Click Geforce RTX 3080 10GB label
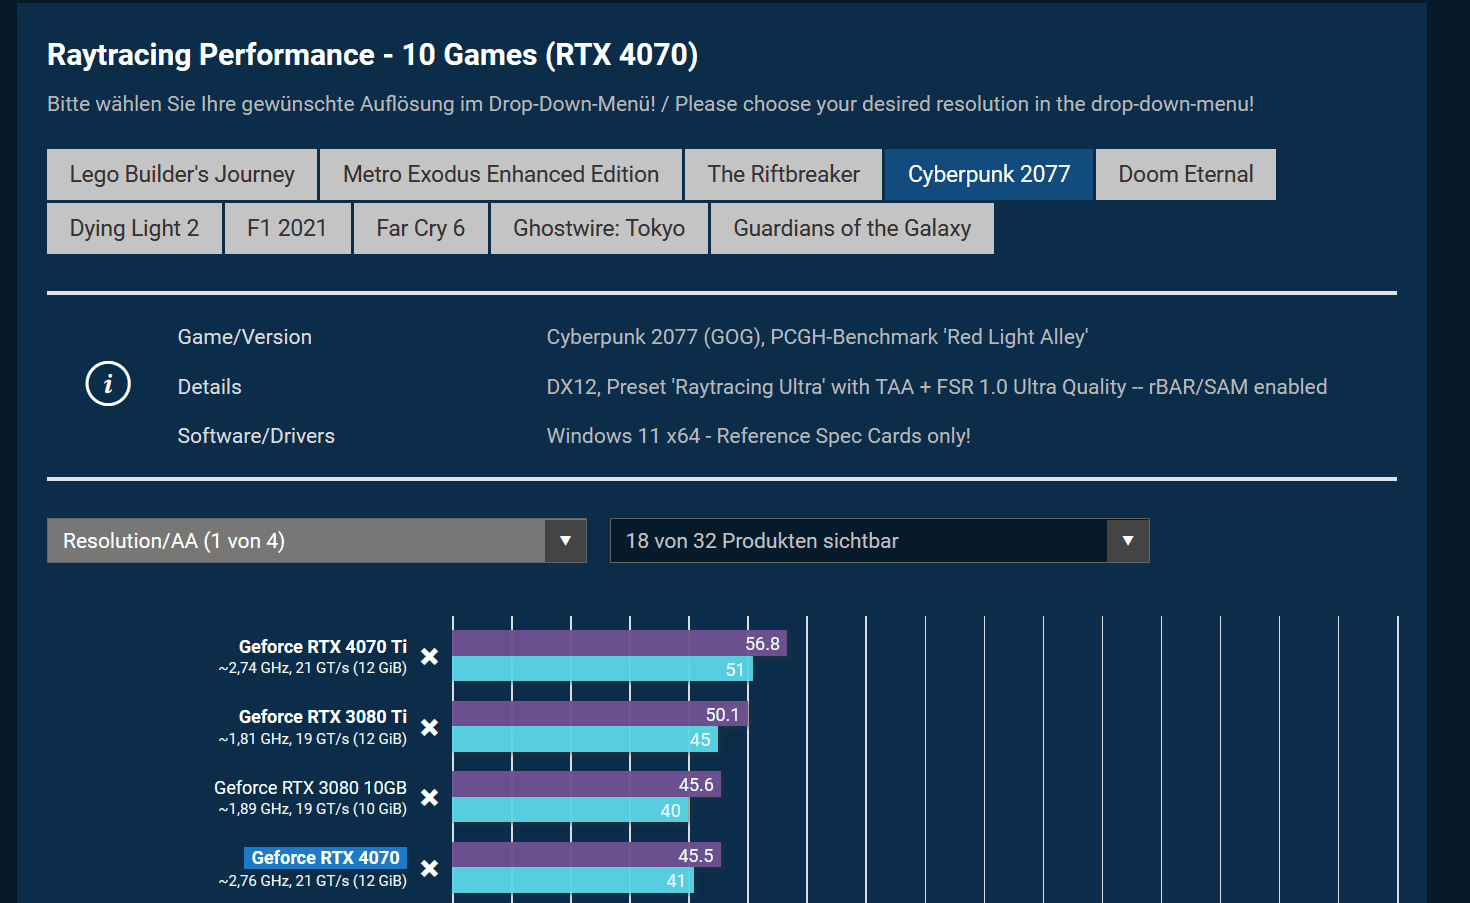 310,788
